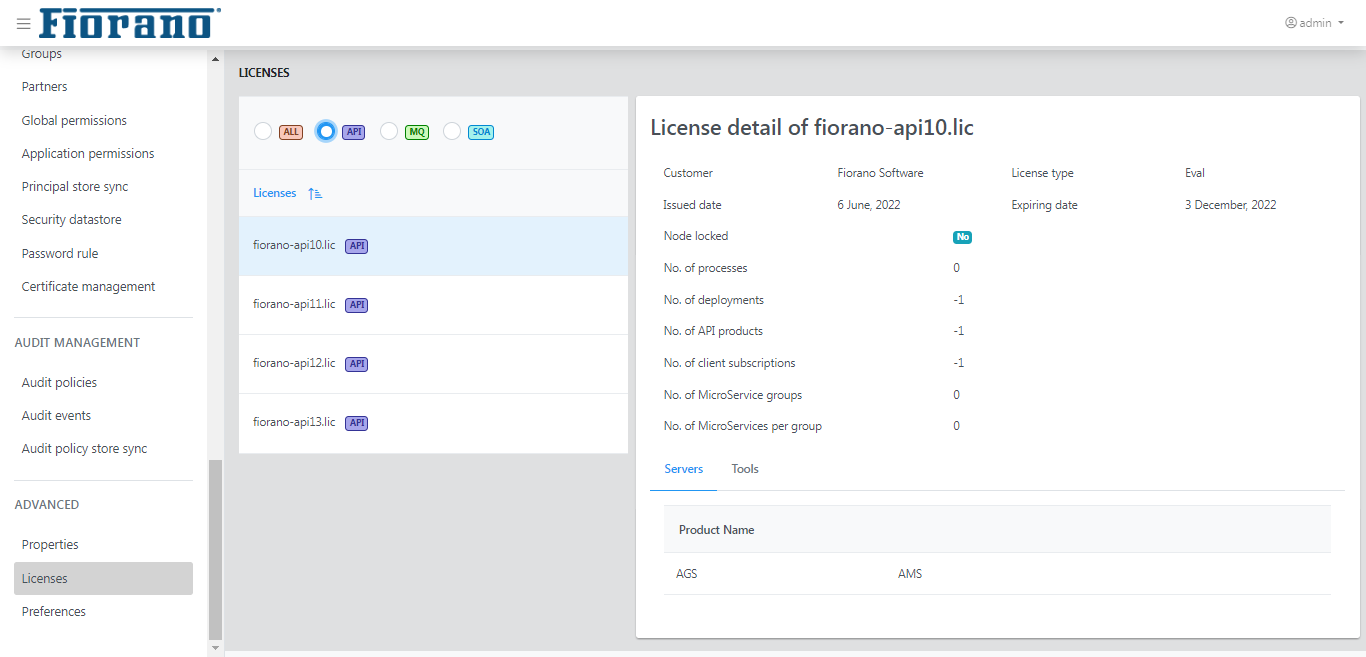Click the AUDIT MANAGEMENT section header

tap(77, 343)
